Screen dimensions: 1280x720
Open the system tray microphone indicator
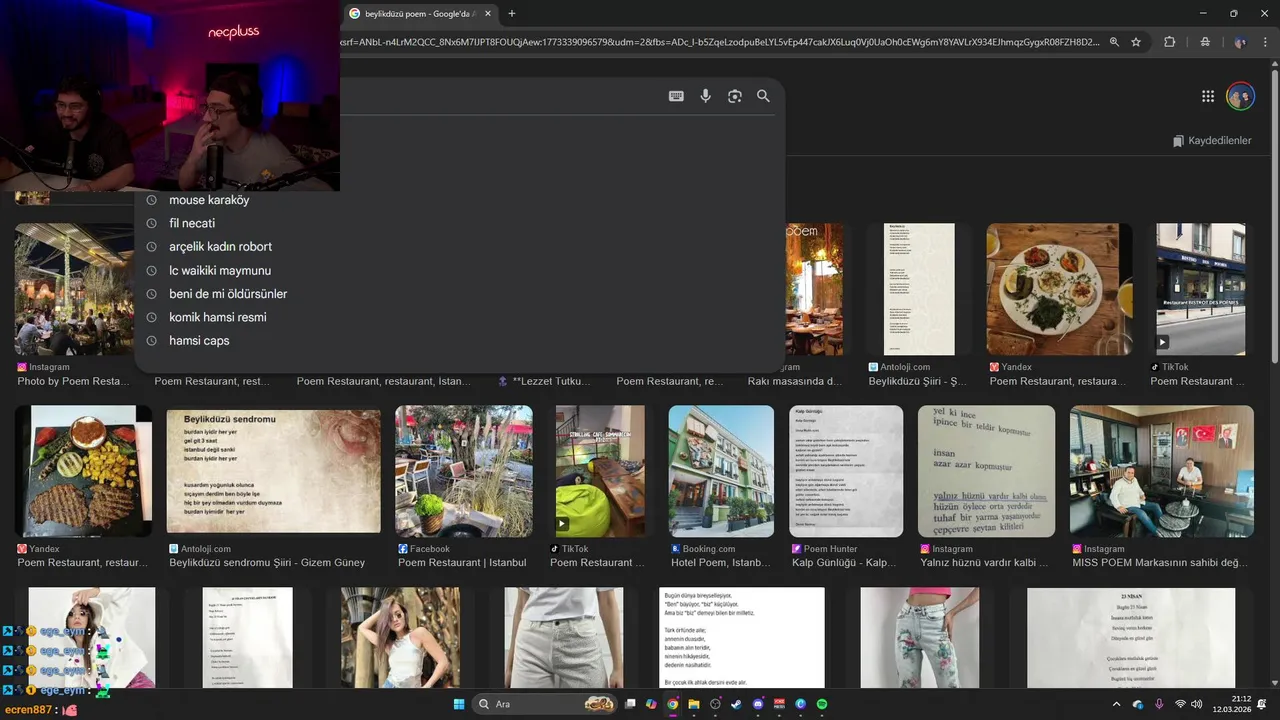(1159, 704)
